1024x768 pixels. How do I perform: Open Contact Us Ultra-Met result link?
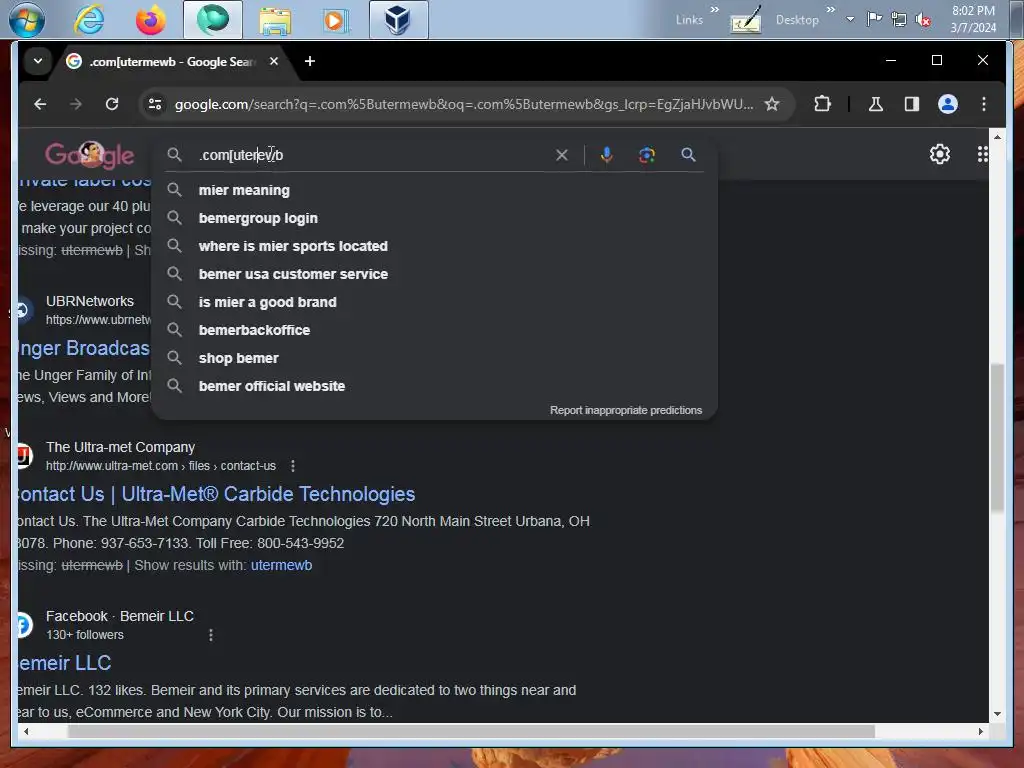click(x=216, y=494)
